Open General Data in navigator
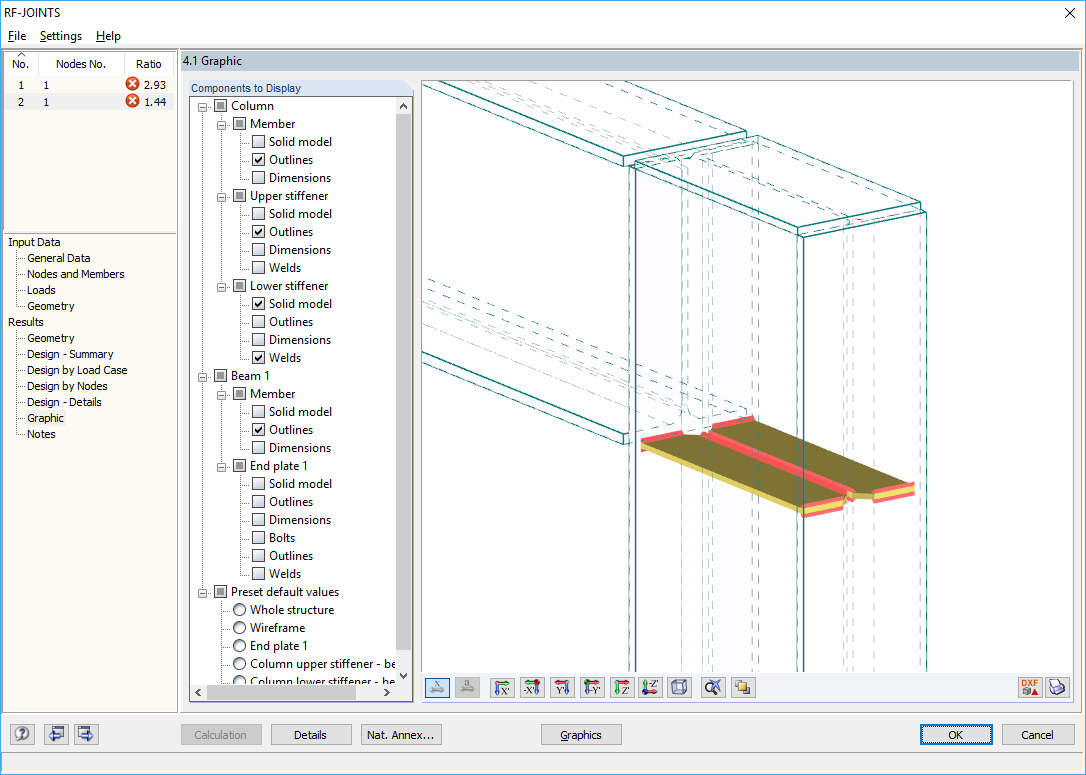Image resolution: width=1086 pixels, height=775 pixels. (59, 258)
